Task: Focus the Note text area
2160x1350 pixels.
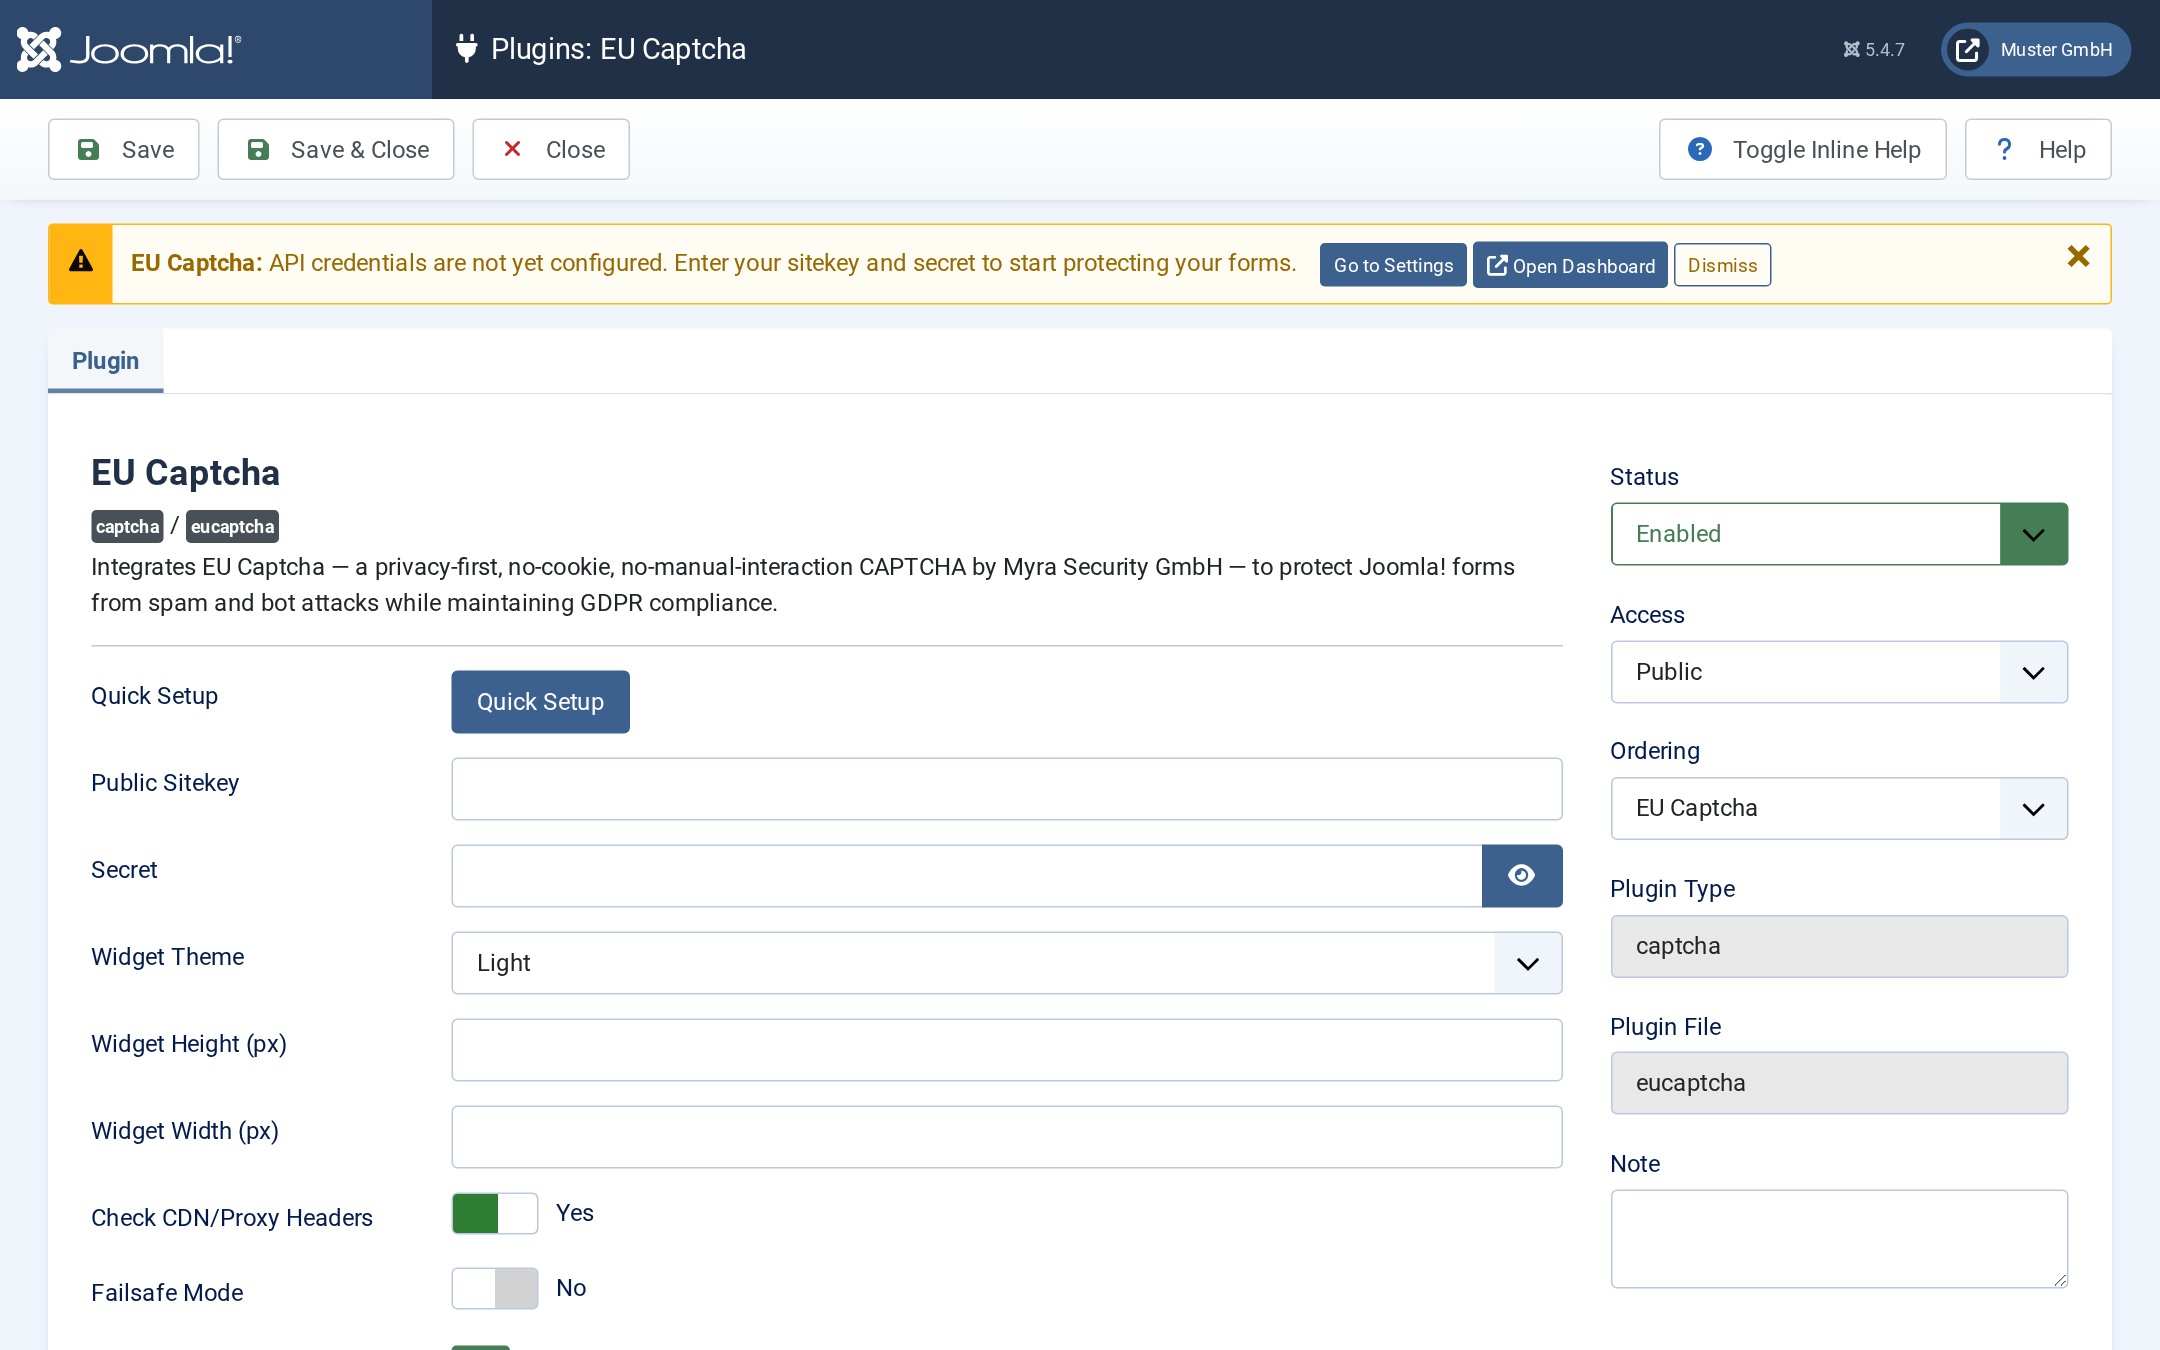Action: point(1839,1238)
